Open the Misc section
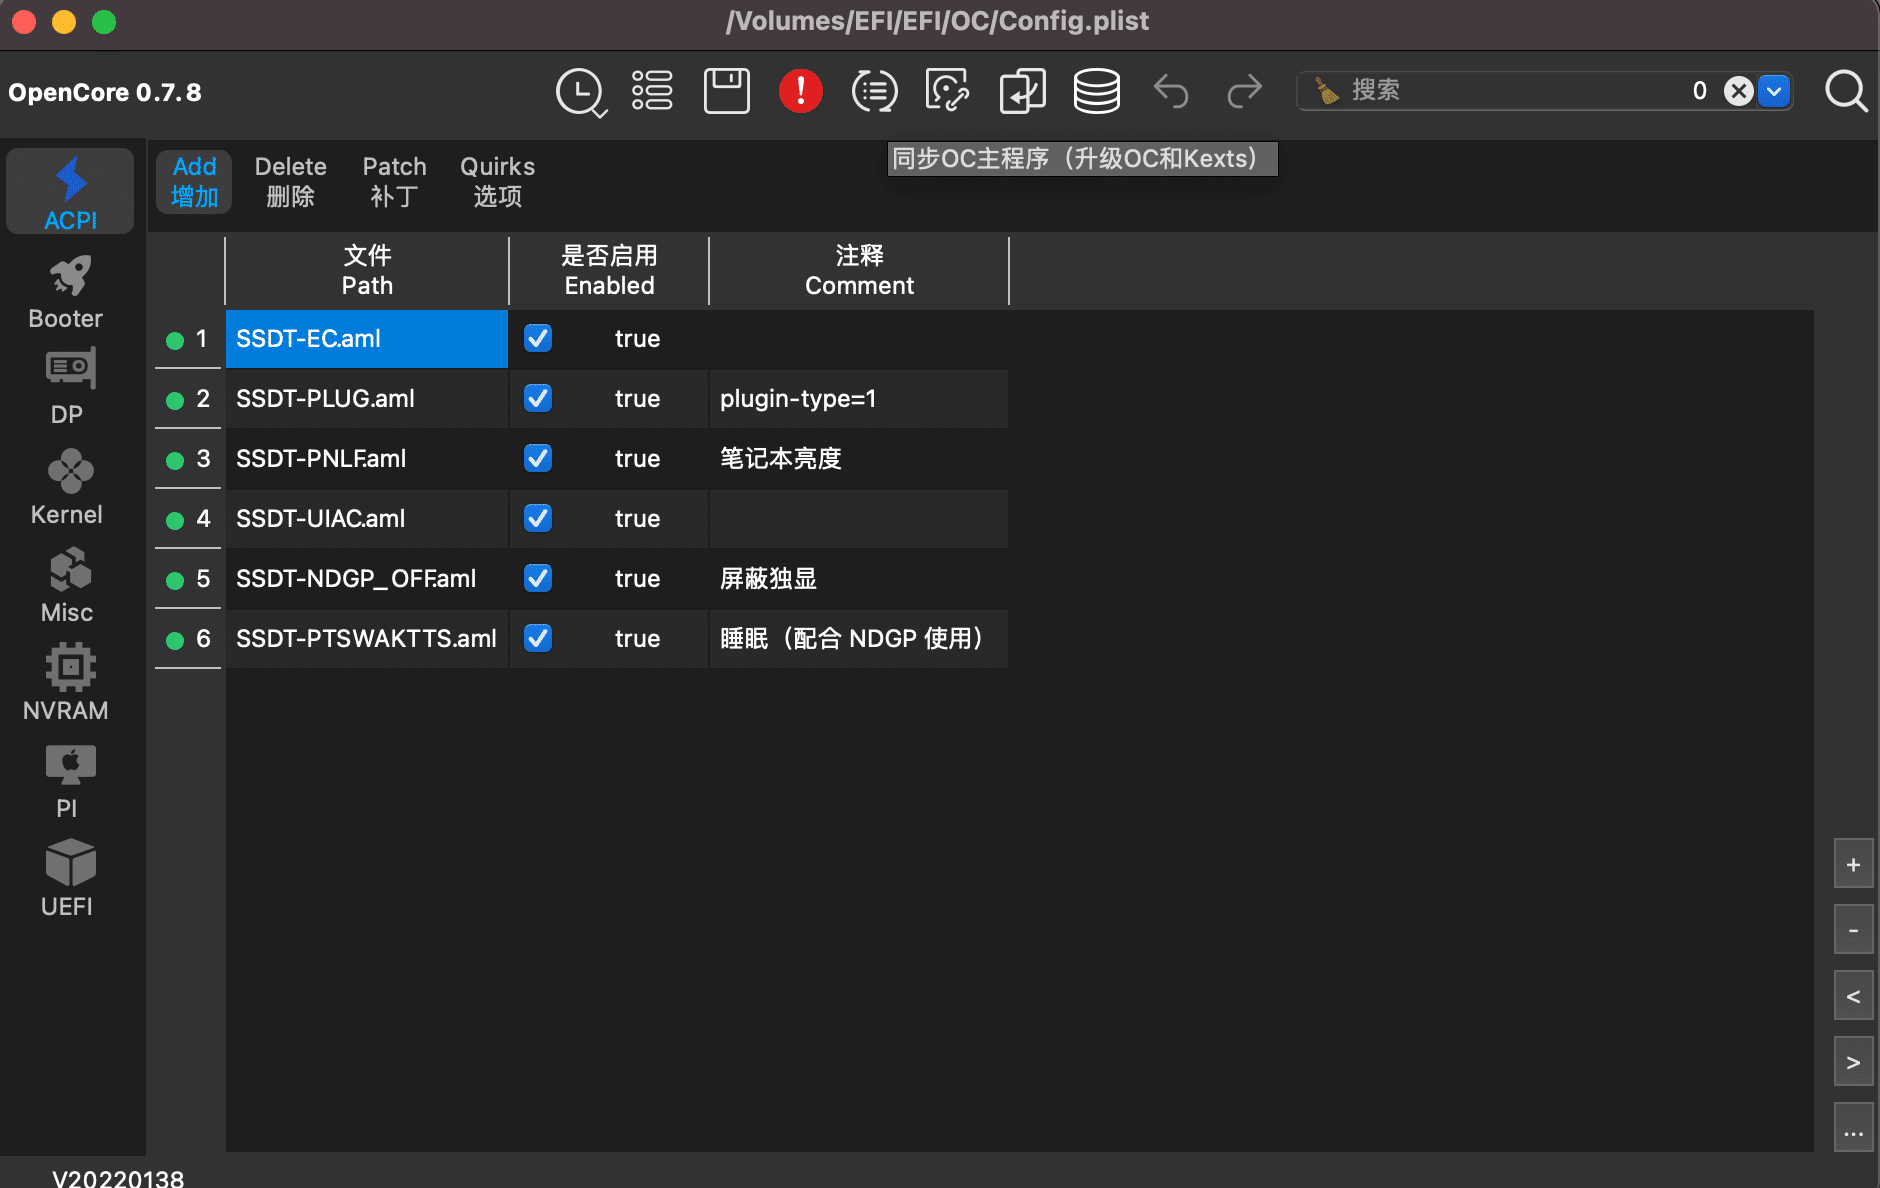Screen dimensions: 1880x1188 click(x=67, y=584)
